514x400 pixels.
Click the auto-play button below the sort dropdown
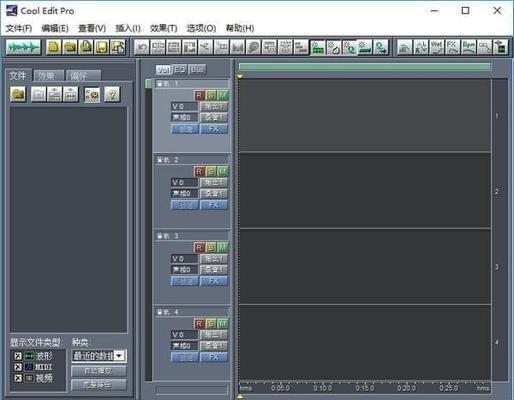coord(99,371)
